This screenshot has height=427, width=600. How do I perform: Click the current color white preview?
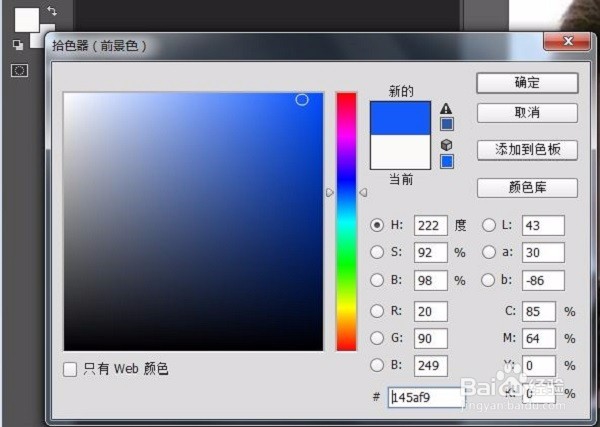coord(400,152)
